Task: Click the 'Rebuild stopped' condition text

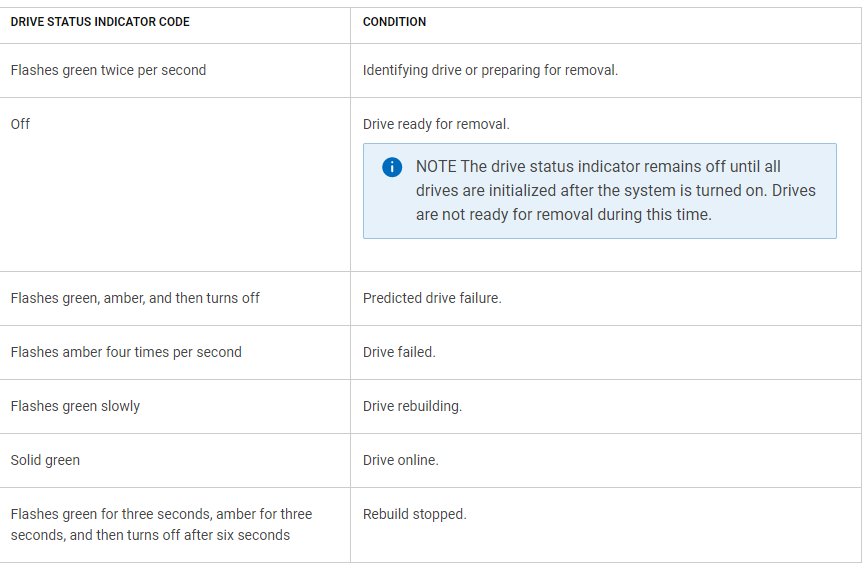Action: point(414,514)
